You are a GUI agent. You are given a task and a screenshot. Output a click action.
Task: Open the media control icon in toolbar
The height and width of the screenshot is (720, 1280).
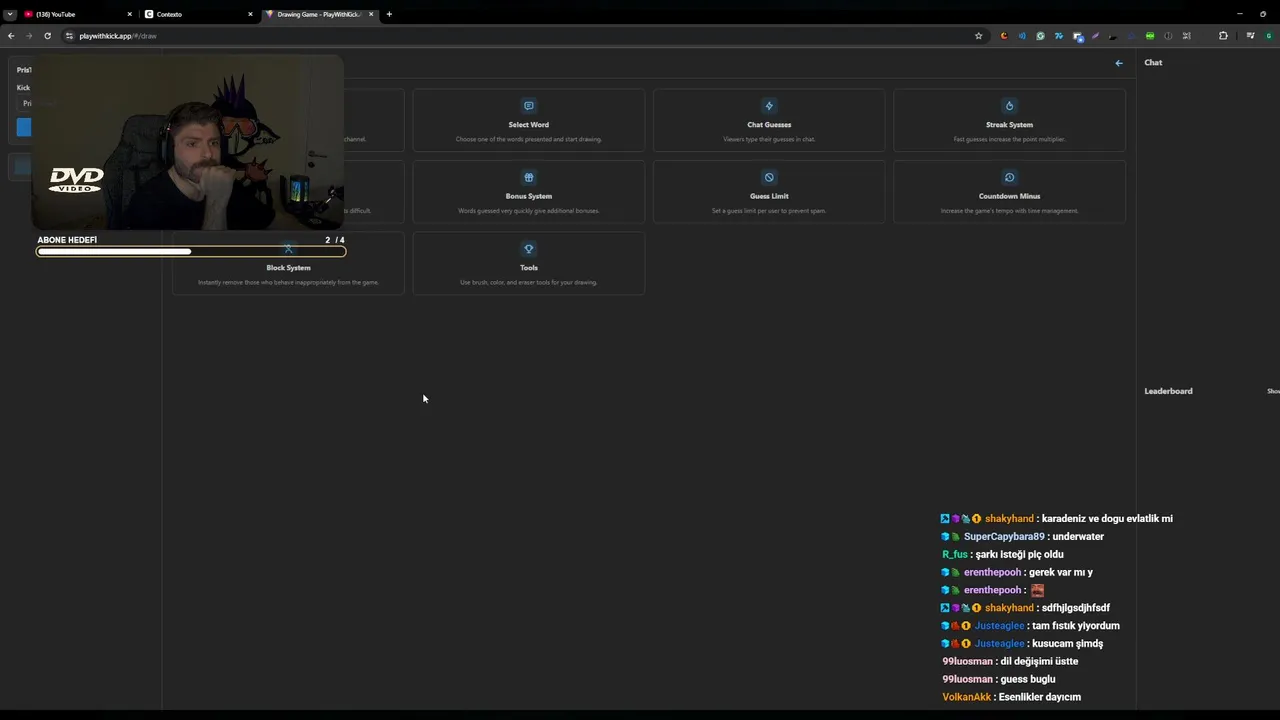coord(1251,36)
